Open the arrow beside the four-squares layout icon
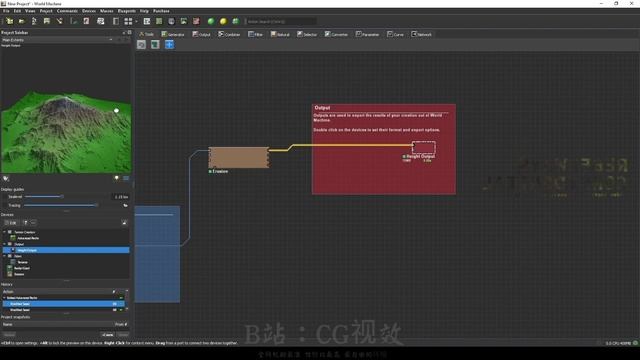Screen dimensions: 640x360 [136, 21]
